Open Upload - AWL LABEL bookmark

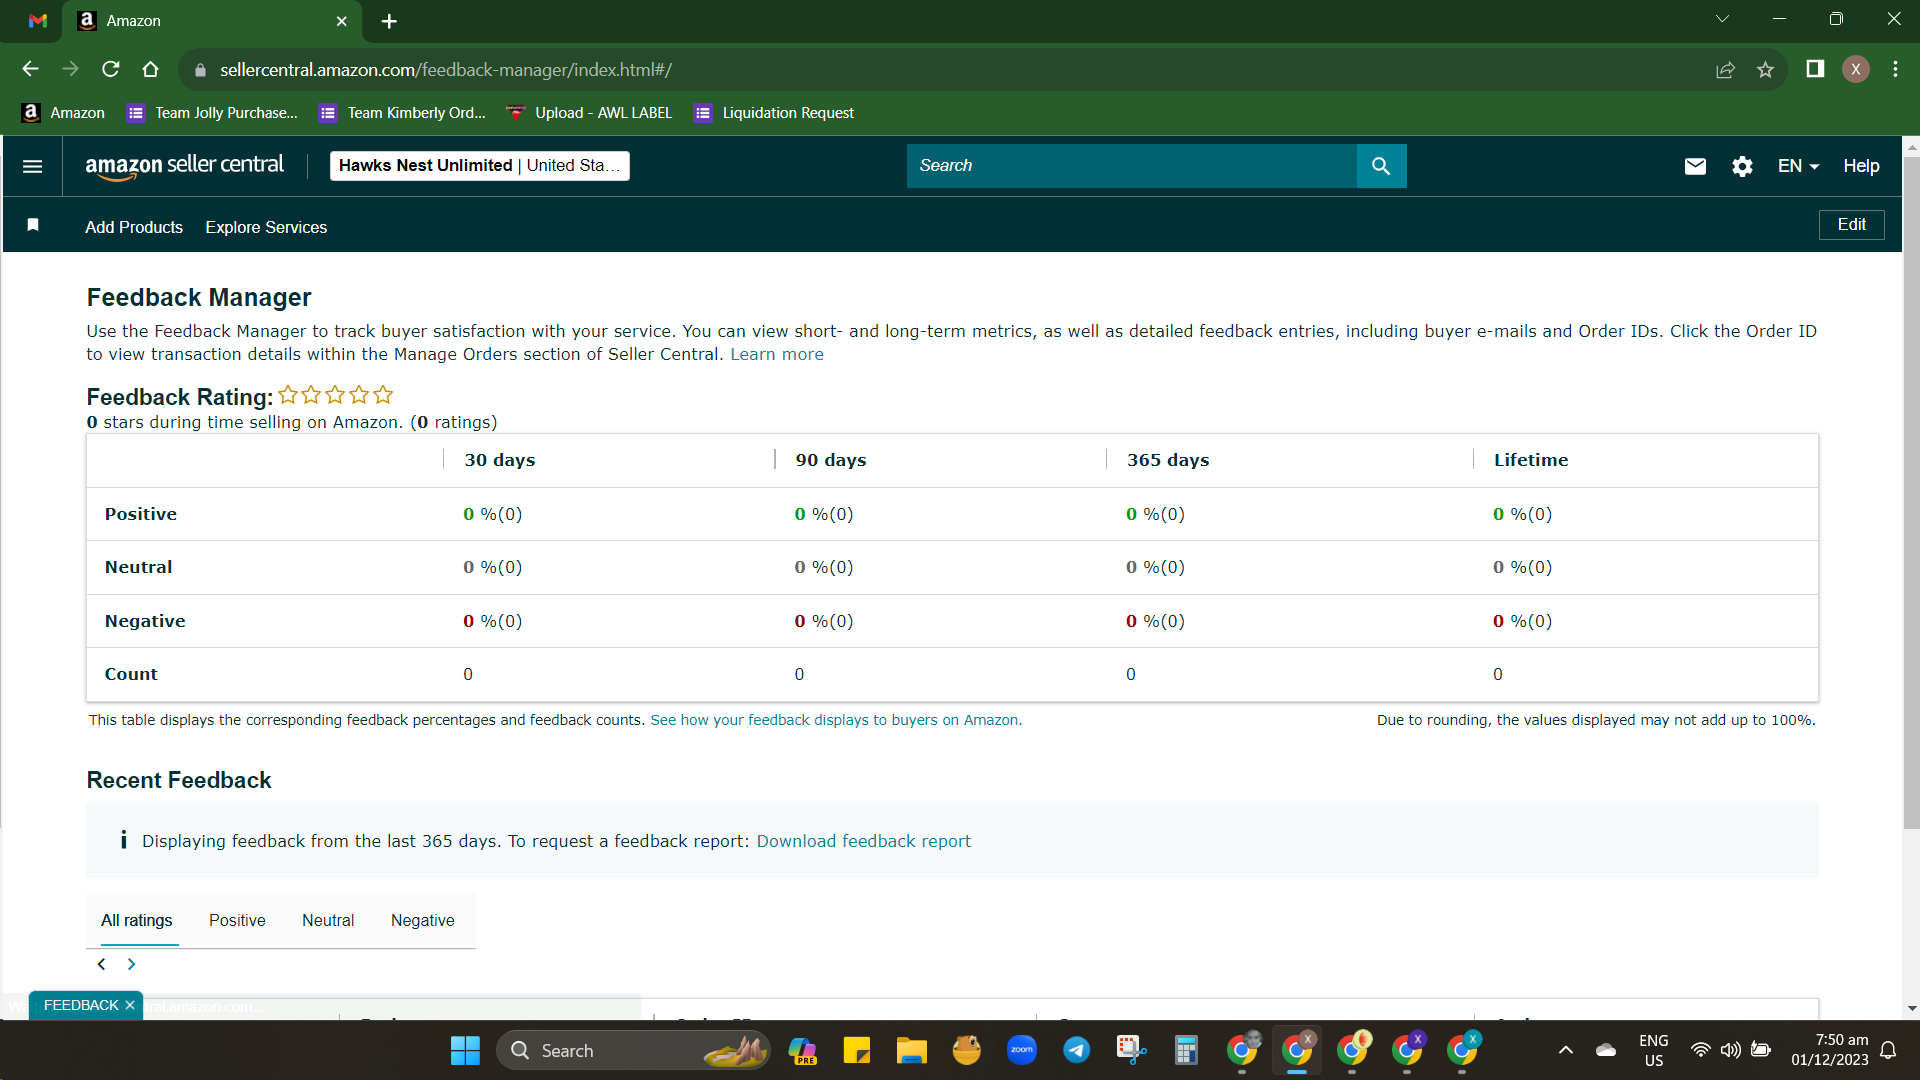[x=589, y=113]
